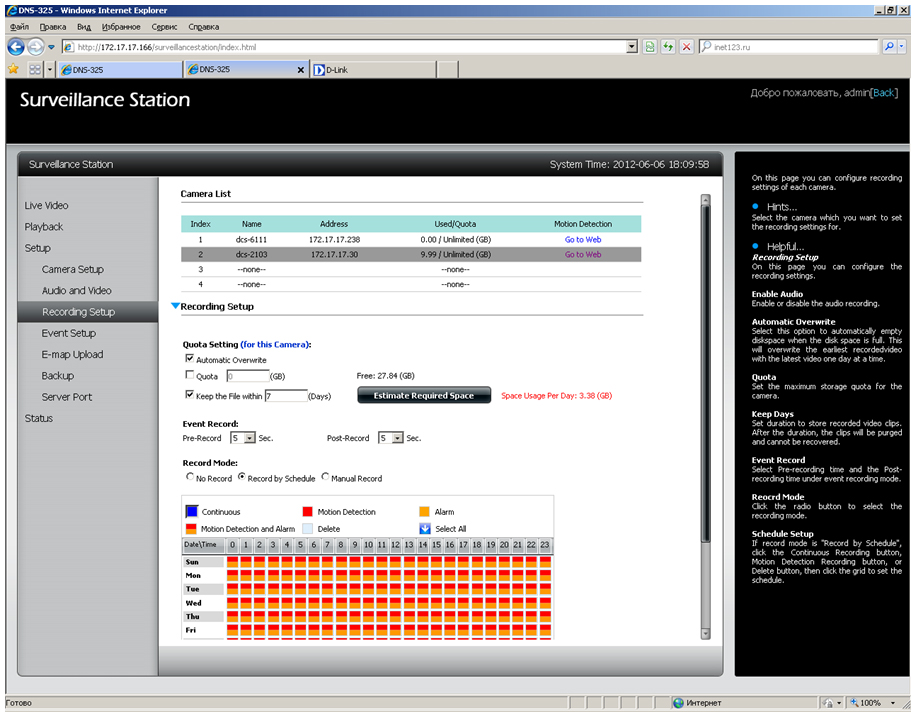Click the browser Back arrow button
Viewport: 917px width, 715px height.
(x=16, y=47)
